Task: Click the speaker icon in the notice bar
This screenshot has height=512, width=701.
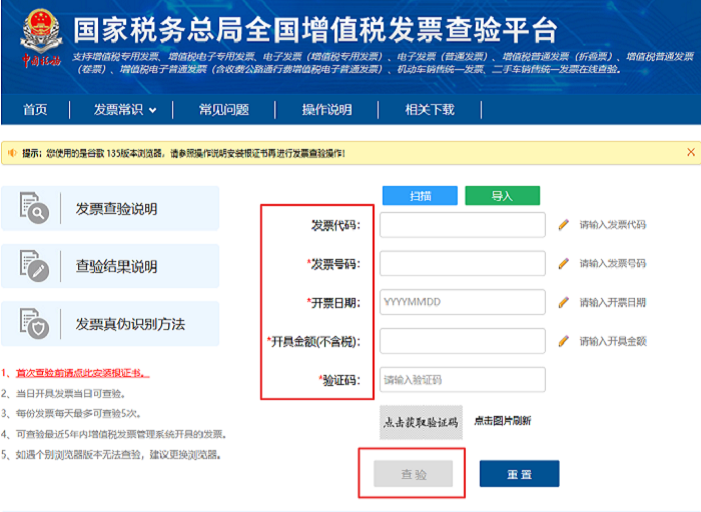Action: tap(12, 153)
